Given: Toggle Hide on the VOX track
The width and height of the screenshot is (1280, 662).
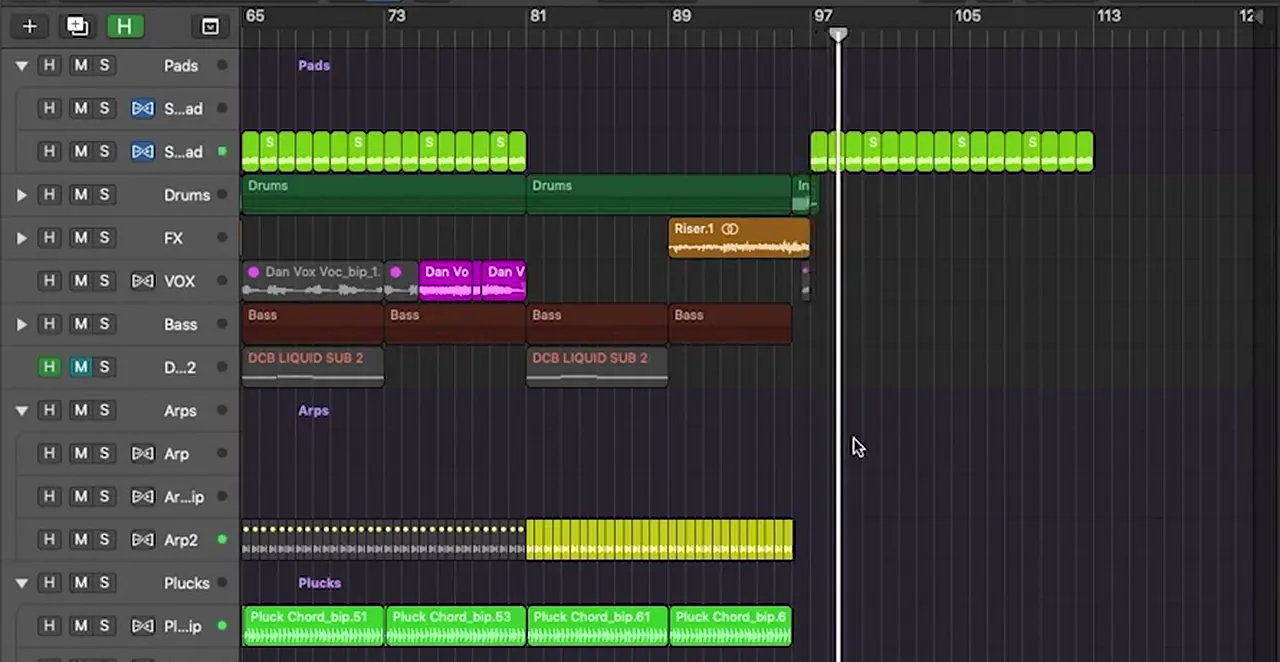Looking at the screenshot, I should [48, 281].
